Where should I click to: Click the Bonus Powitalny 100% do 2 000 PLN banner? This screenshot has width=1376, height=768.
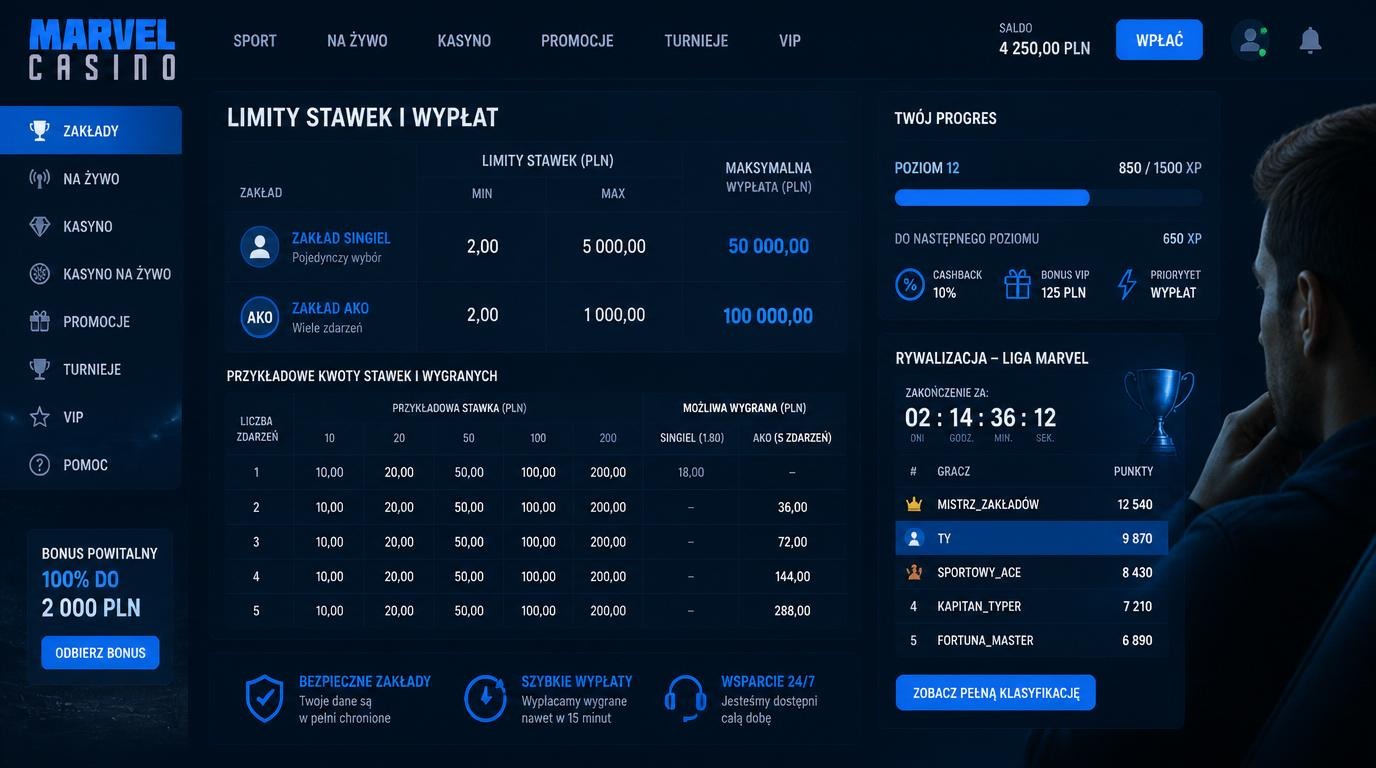pos(100,606)
